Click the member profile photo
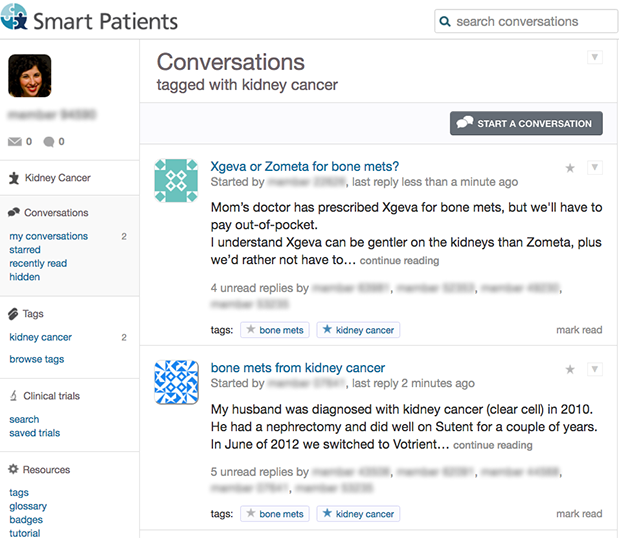 point(30,76)
